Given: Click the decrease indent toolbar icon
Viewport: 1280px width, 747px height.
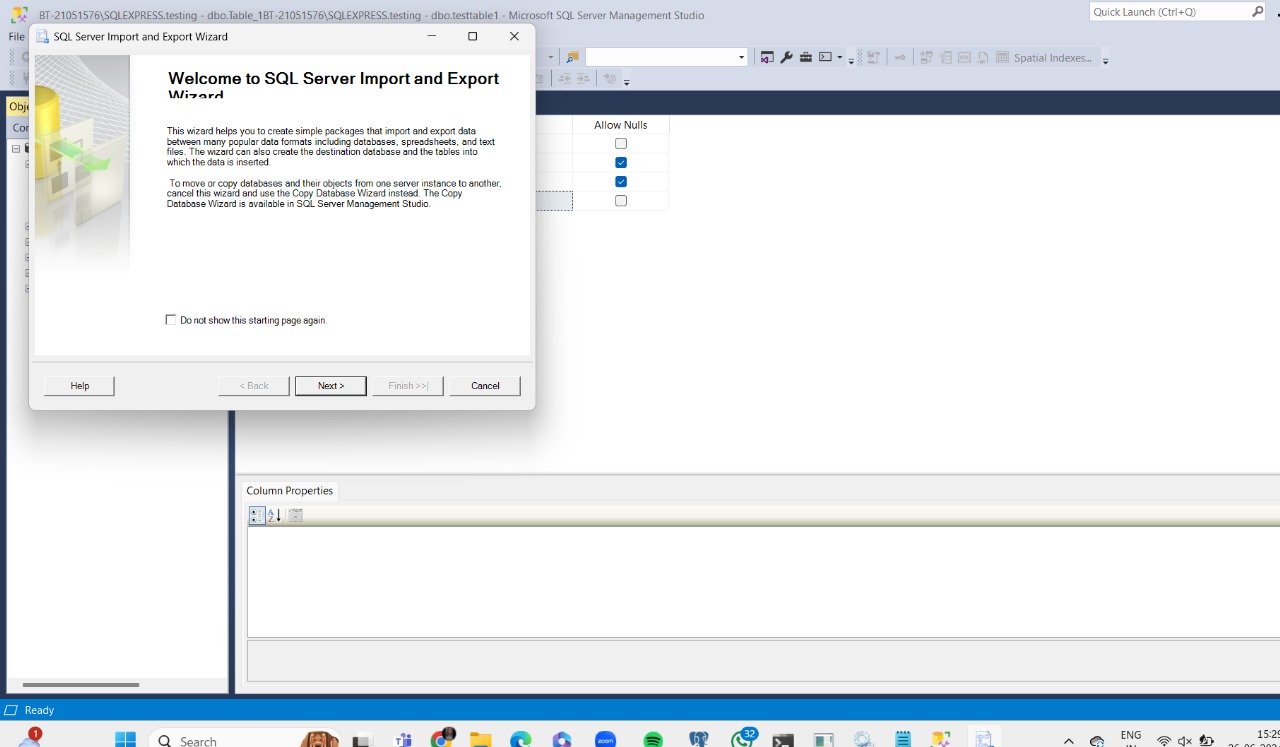Looking at the screenshot, I should [x=566, y=78].
